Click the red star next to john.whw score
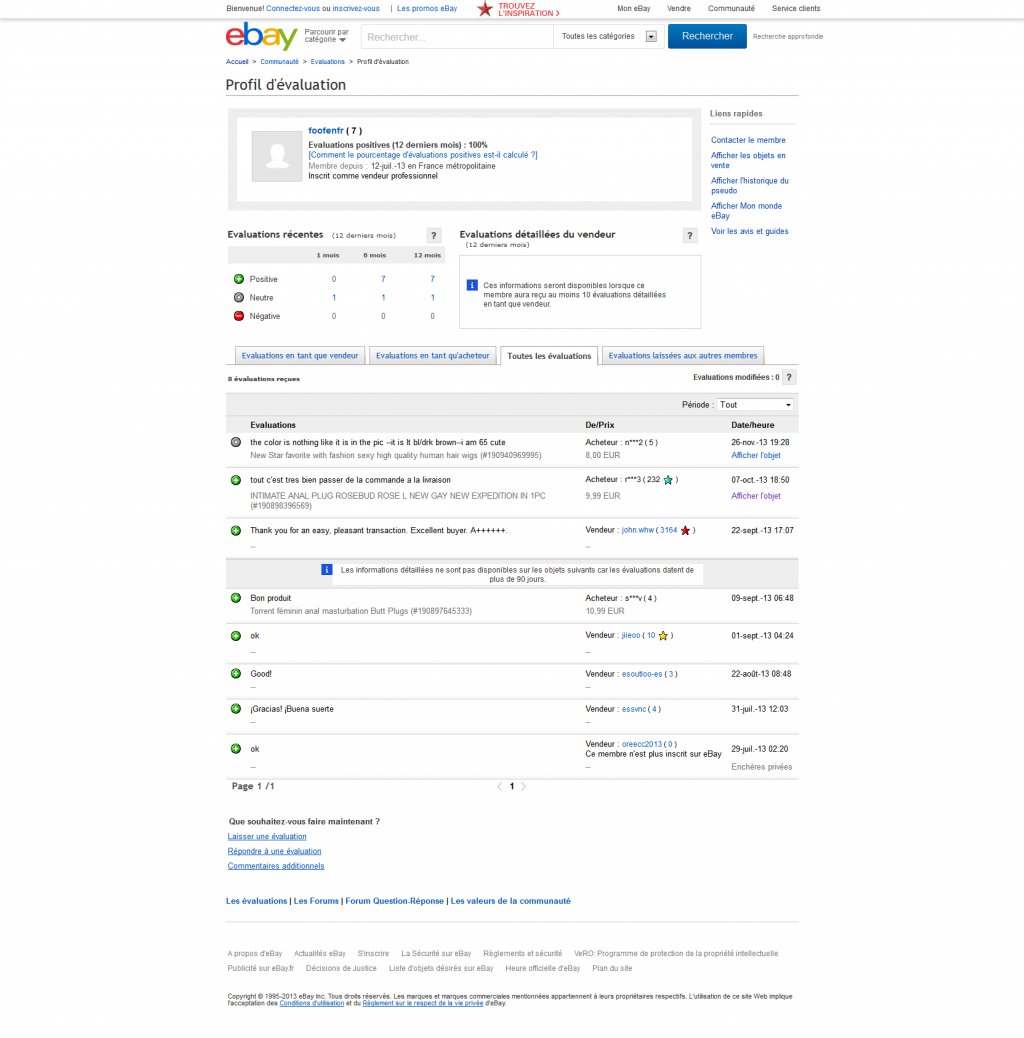Image resolution: width=1024 pixels, height=1038 pixels. click(x=685, y=530)
